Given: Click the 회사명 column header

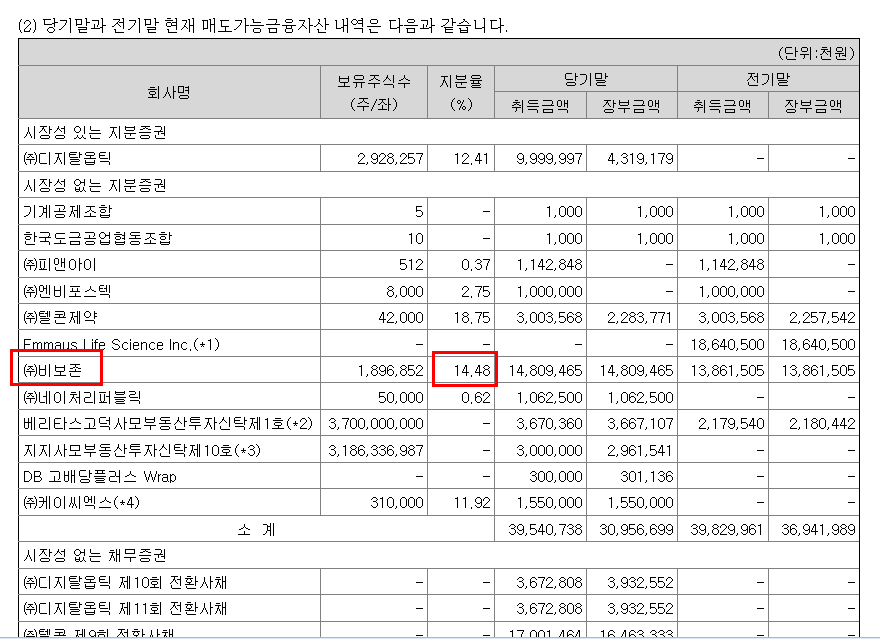Looking at the screenshot, I should pyautogui.click(x=169, y=92).
